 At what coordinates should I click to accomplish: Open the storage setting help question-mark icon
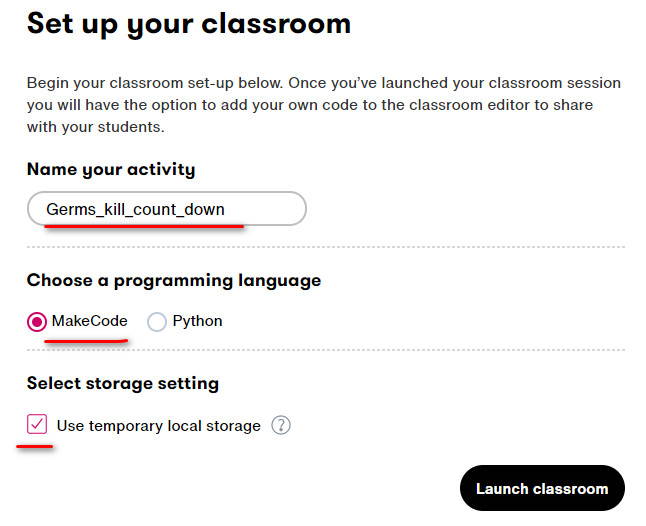click(281, 425)
